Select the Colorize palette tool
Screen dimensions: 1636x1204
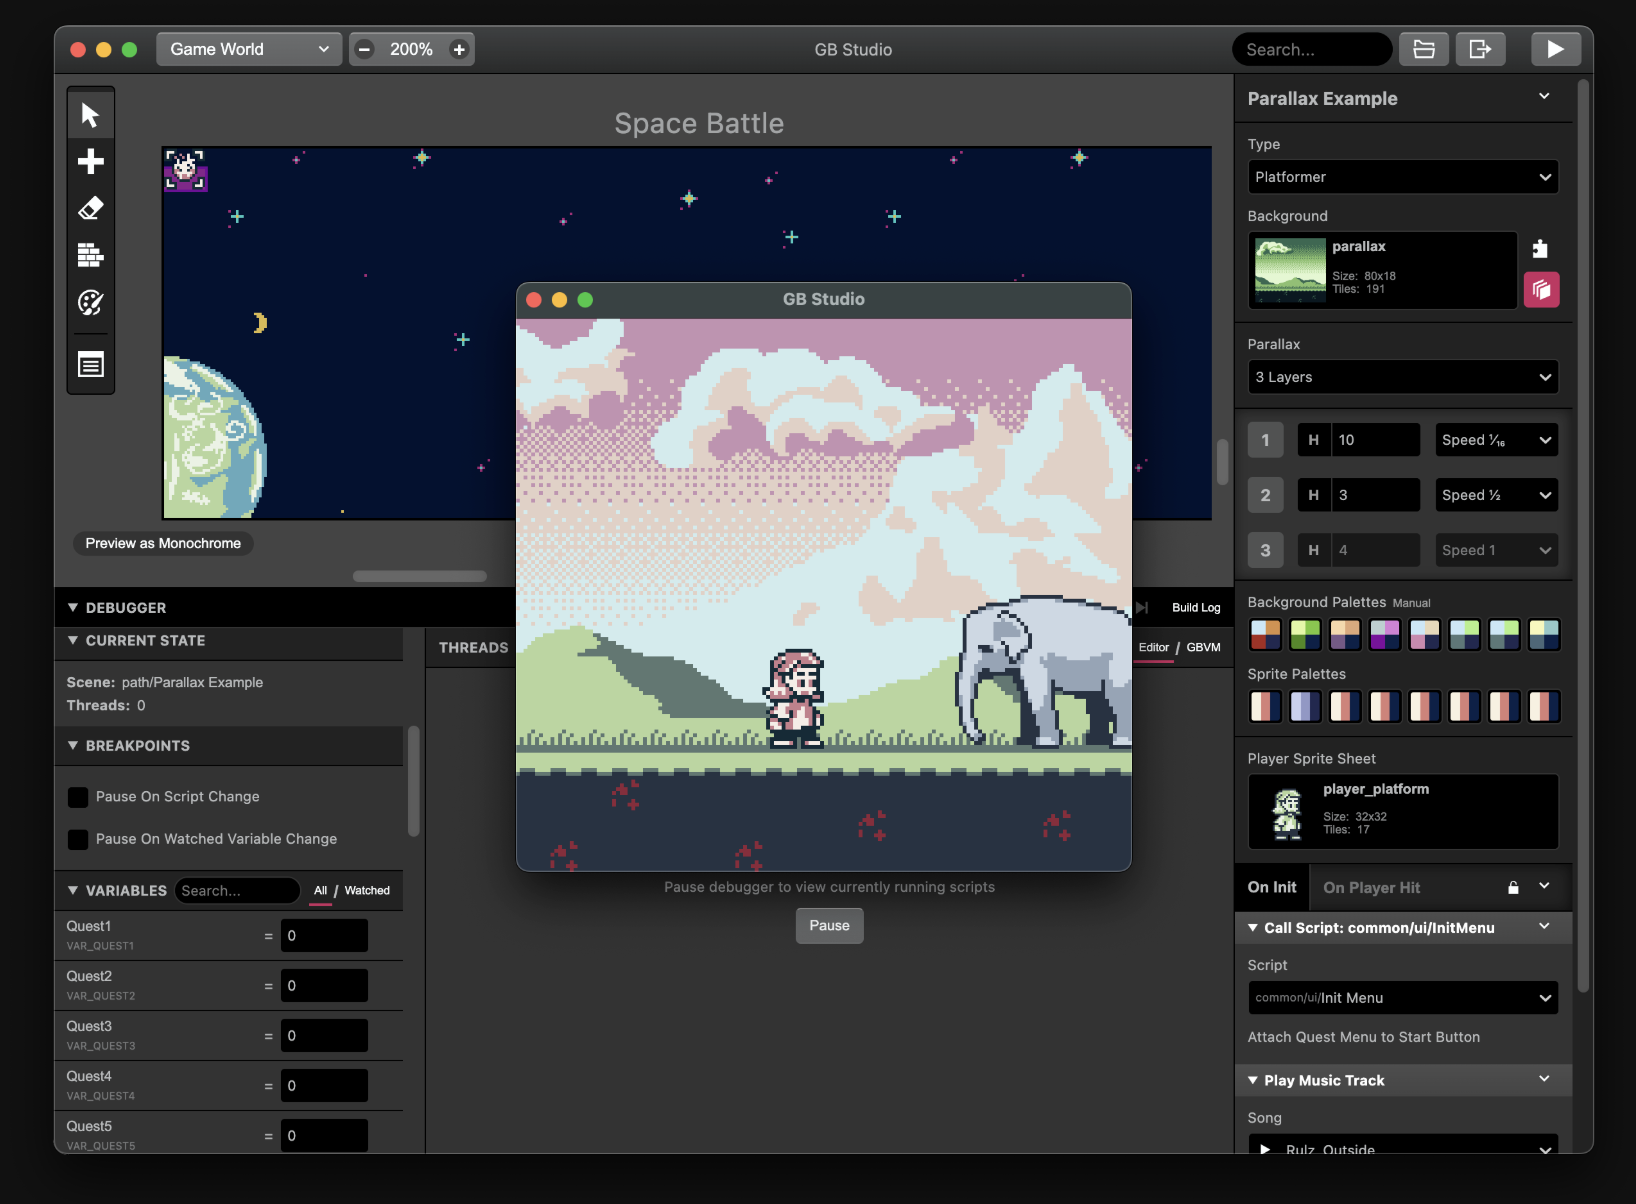click(x=90, y=303)
